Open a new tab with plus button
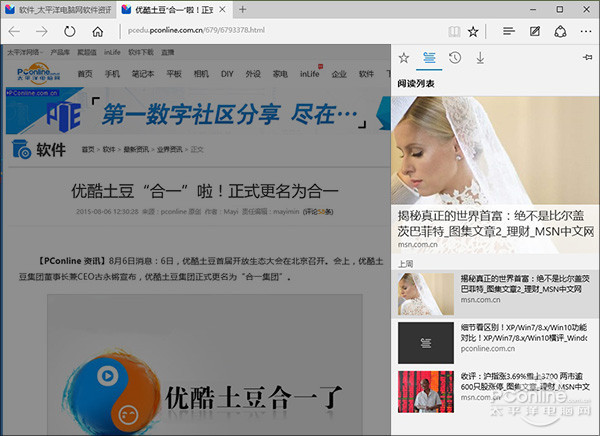Image resolution: width=600 pixels, height=436 pixels. point(242,9)
